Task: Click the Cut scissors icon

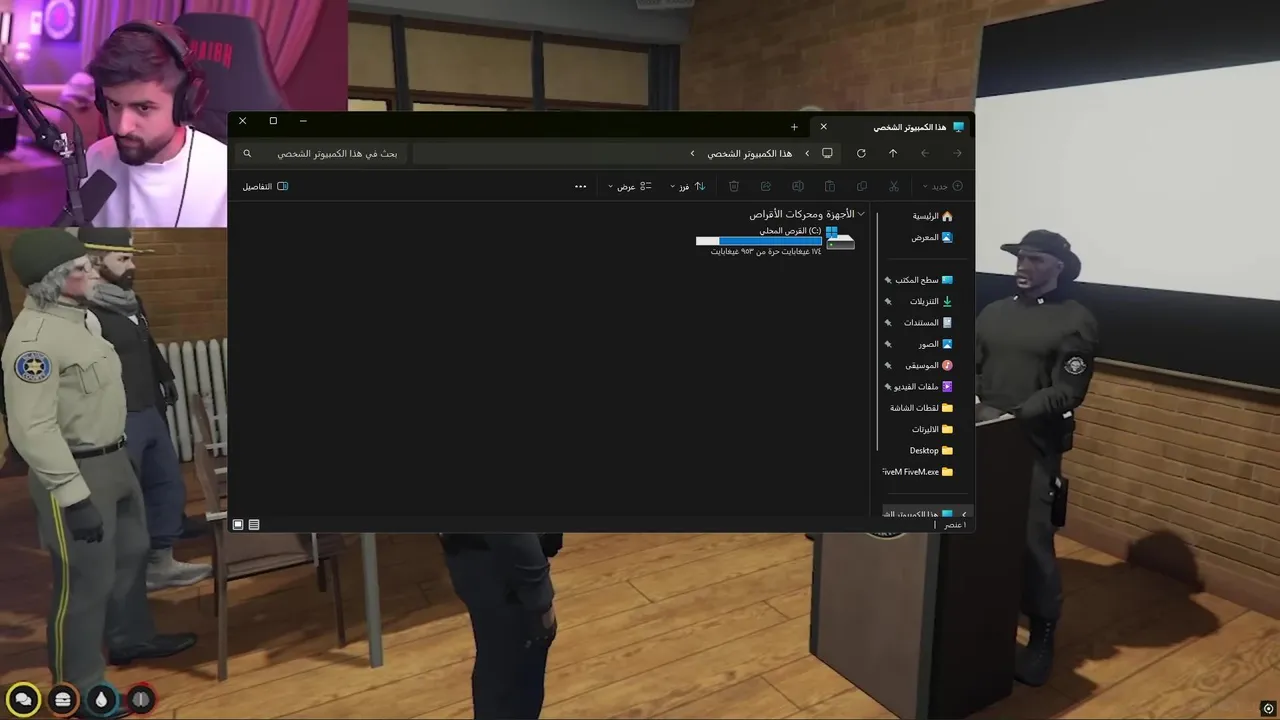Action: (x=894, y=186)
